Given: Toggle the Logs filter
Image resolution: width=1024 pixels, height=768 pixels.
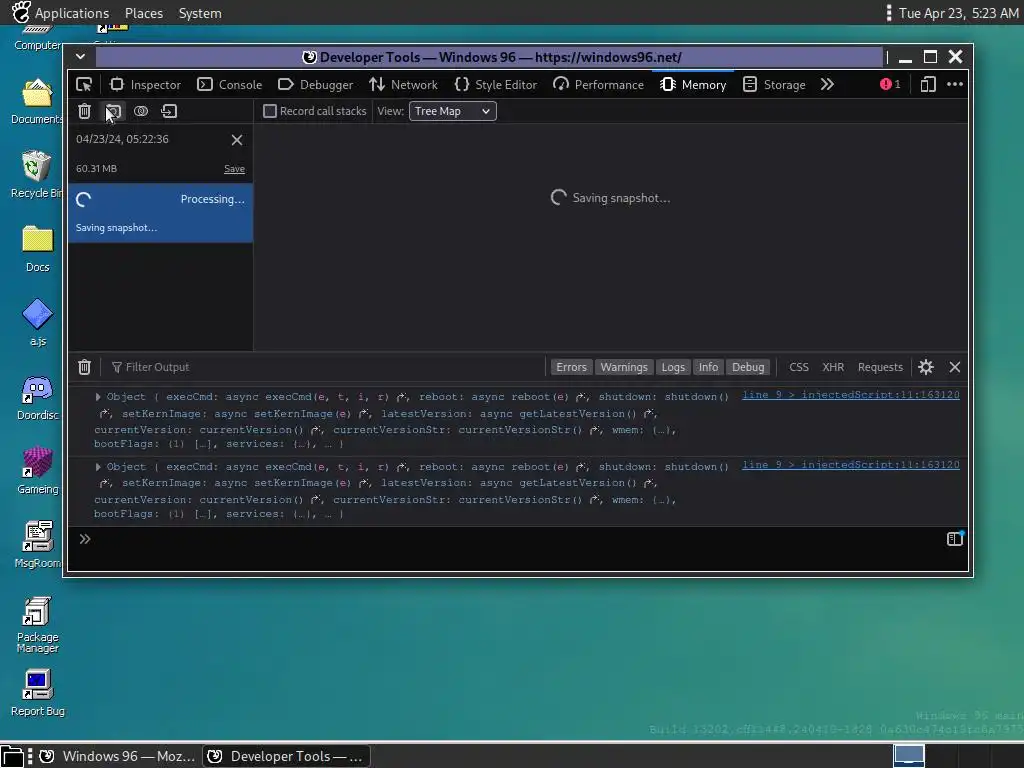Looking at the screenshot, I should pyautogui.click(x=673, y=367).
